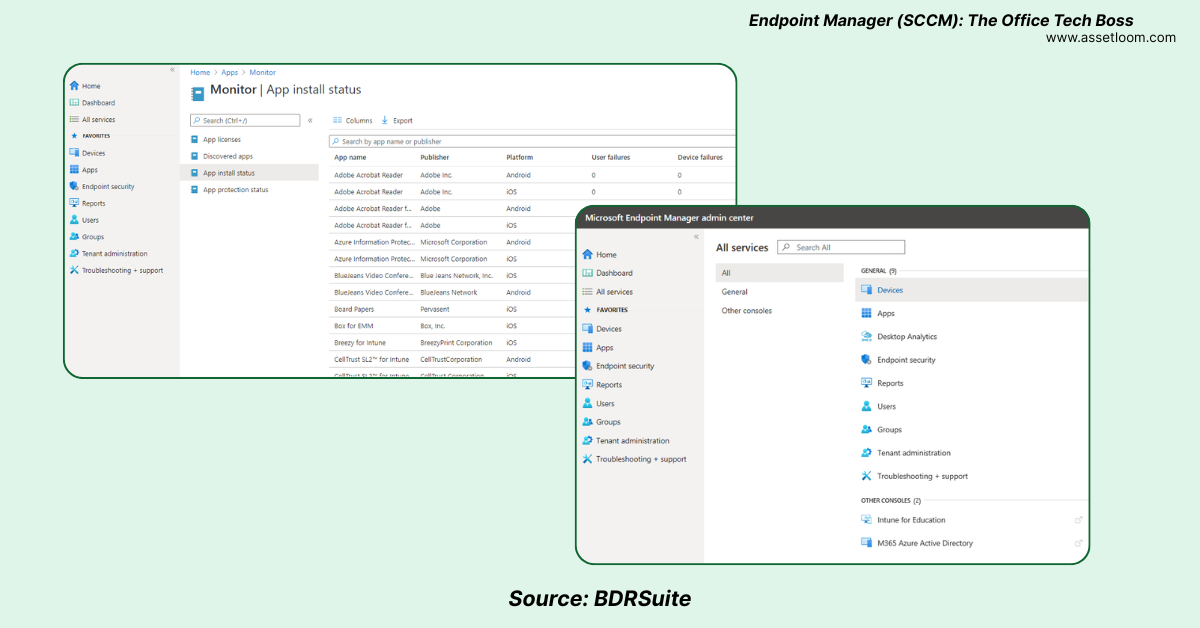Sort by User failures column header

(x=610, y=157)
